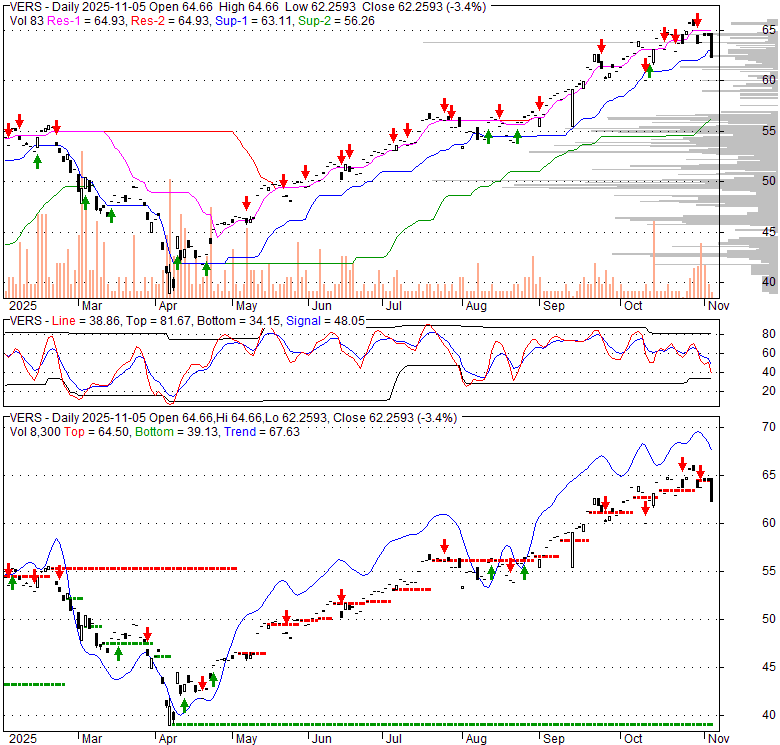The width and height of the screenshot is (780, 745).
Task: Click the red arrow in late September on the top chart
Action: 601,46
